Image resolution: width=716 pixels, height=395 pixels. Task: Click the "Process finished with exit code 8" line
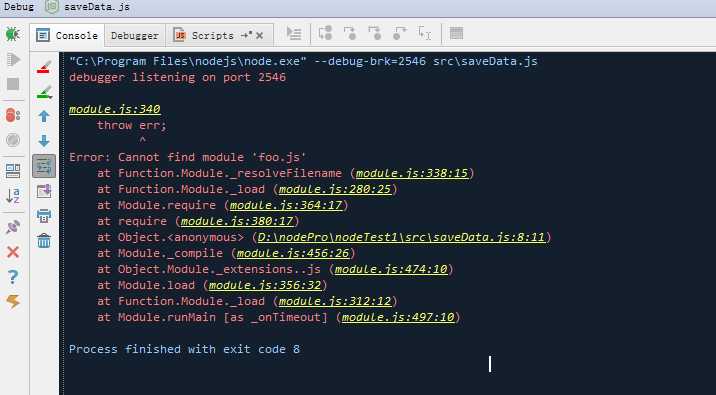coord(184,349)
